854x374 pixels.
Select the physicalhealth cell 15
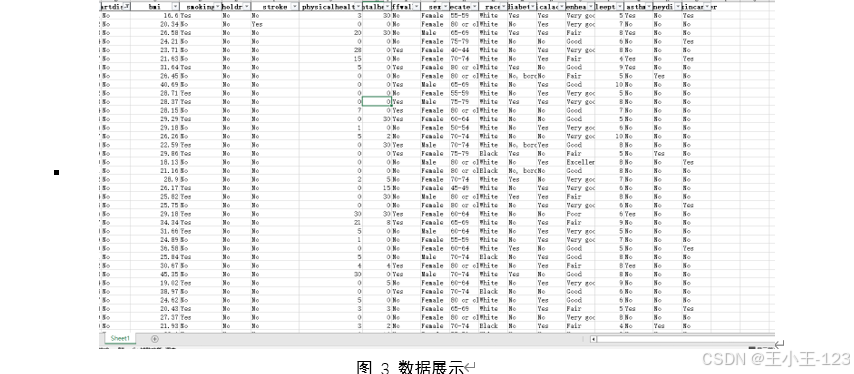pos(331,59)
